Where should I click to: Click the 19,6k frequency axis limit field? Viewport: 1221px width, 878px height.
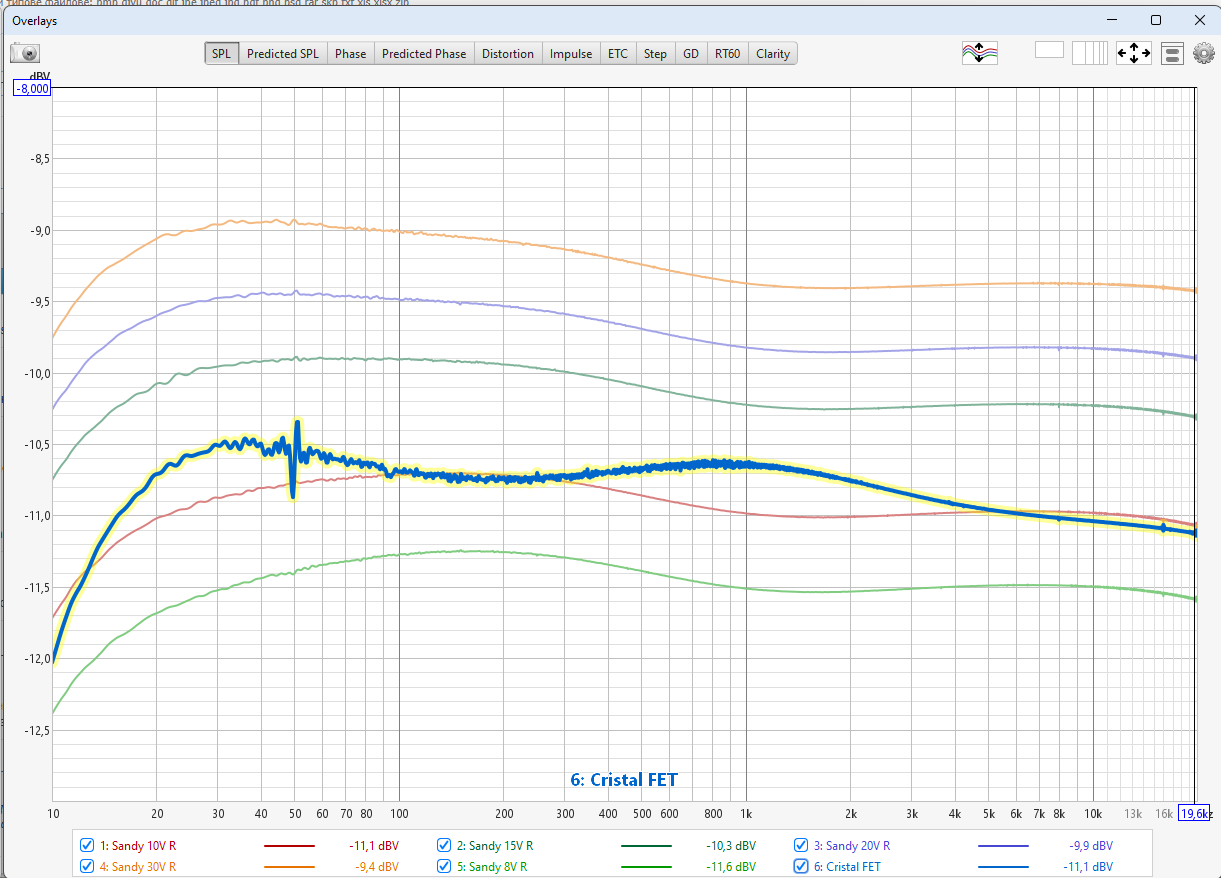1195,813
